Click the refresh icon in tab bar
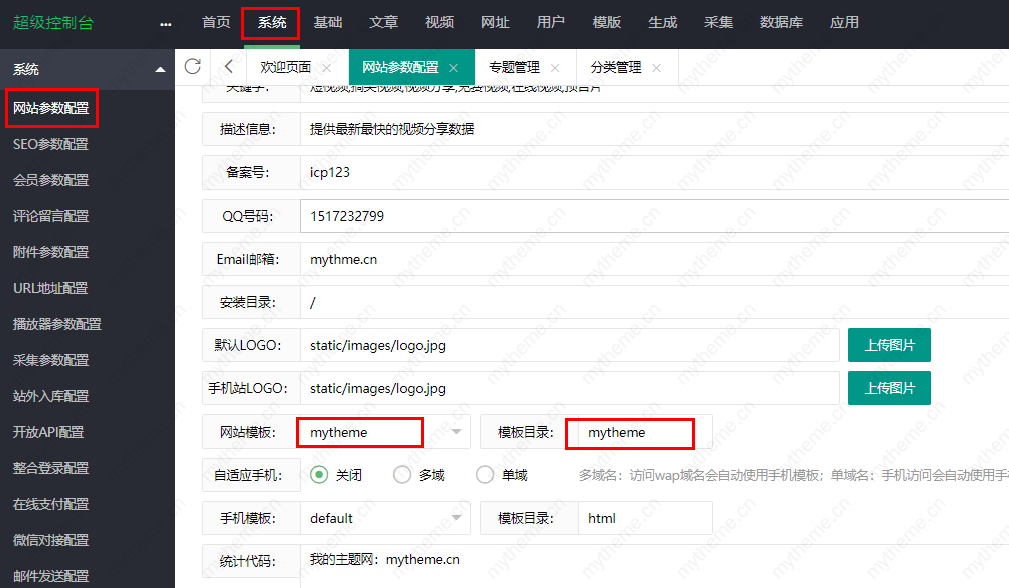Image resolution: width=1009 pixels, height=588 pixels. click(x=193, y=66)
